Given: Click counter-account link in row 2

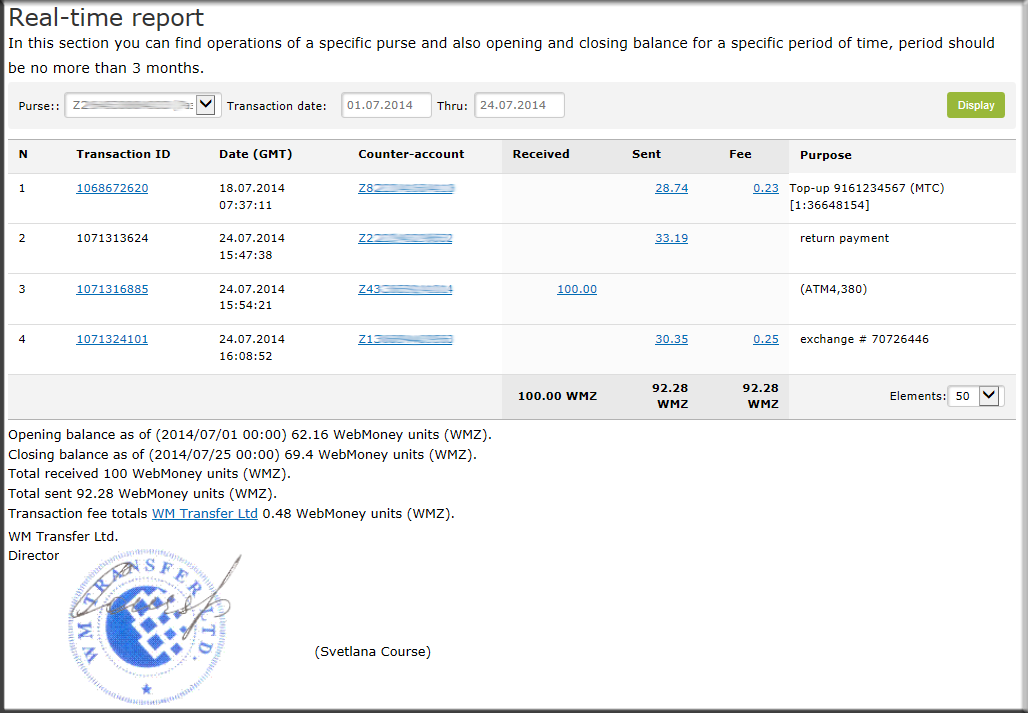Looking at the screenshot, I should click(405, 238).
